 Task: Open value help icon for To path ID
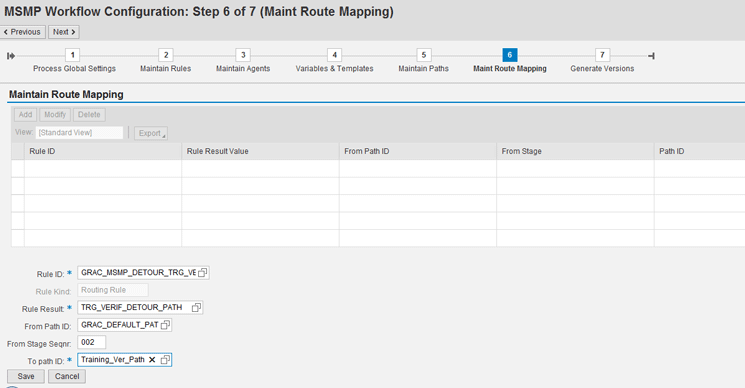pyautogui.click(x=165, y=360)
